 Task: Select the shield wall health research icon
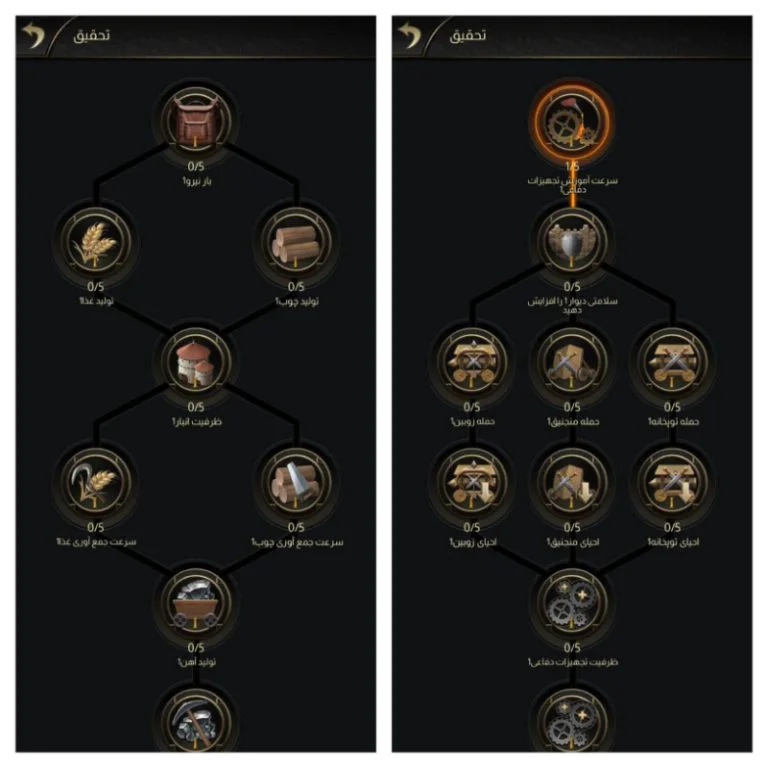(x=572, y=241)
